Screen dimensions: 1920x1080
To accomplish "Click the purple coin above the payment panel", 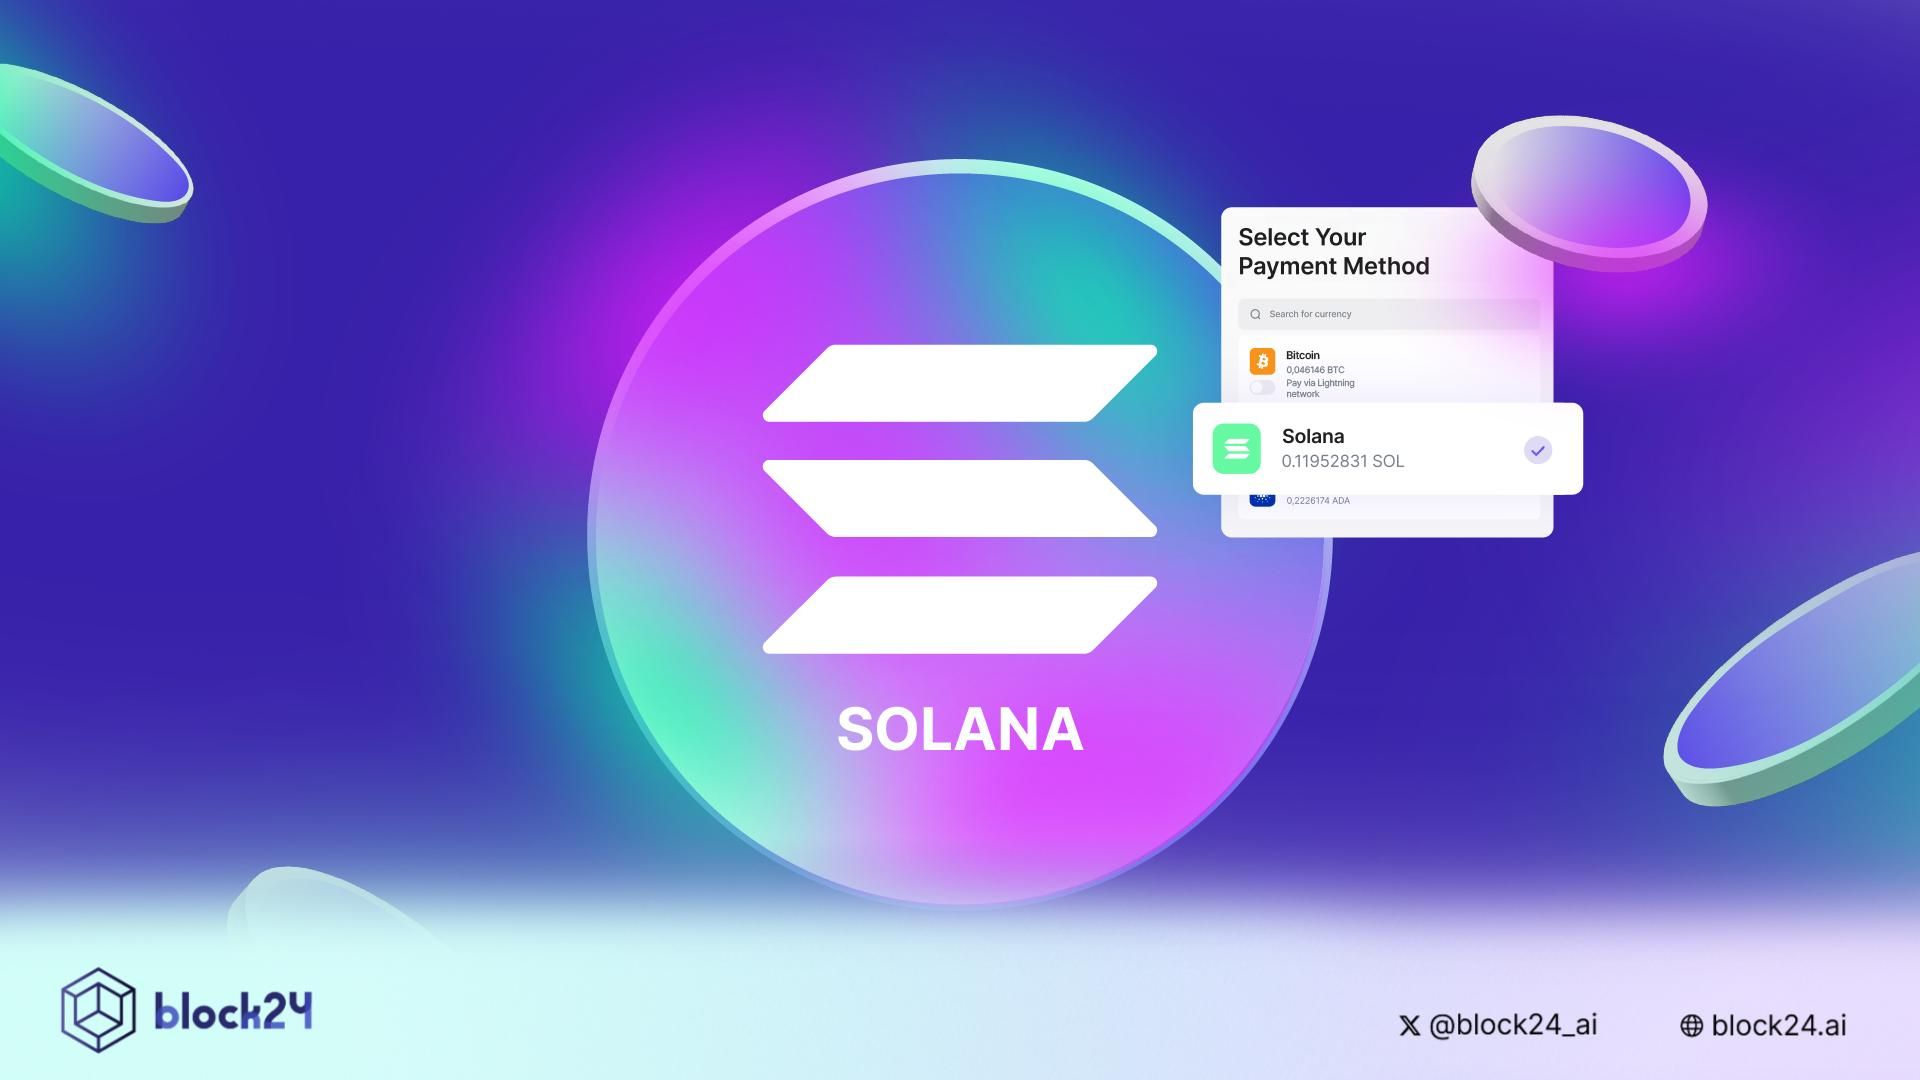I will (1589, 193).
